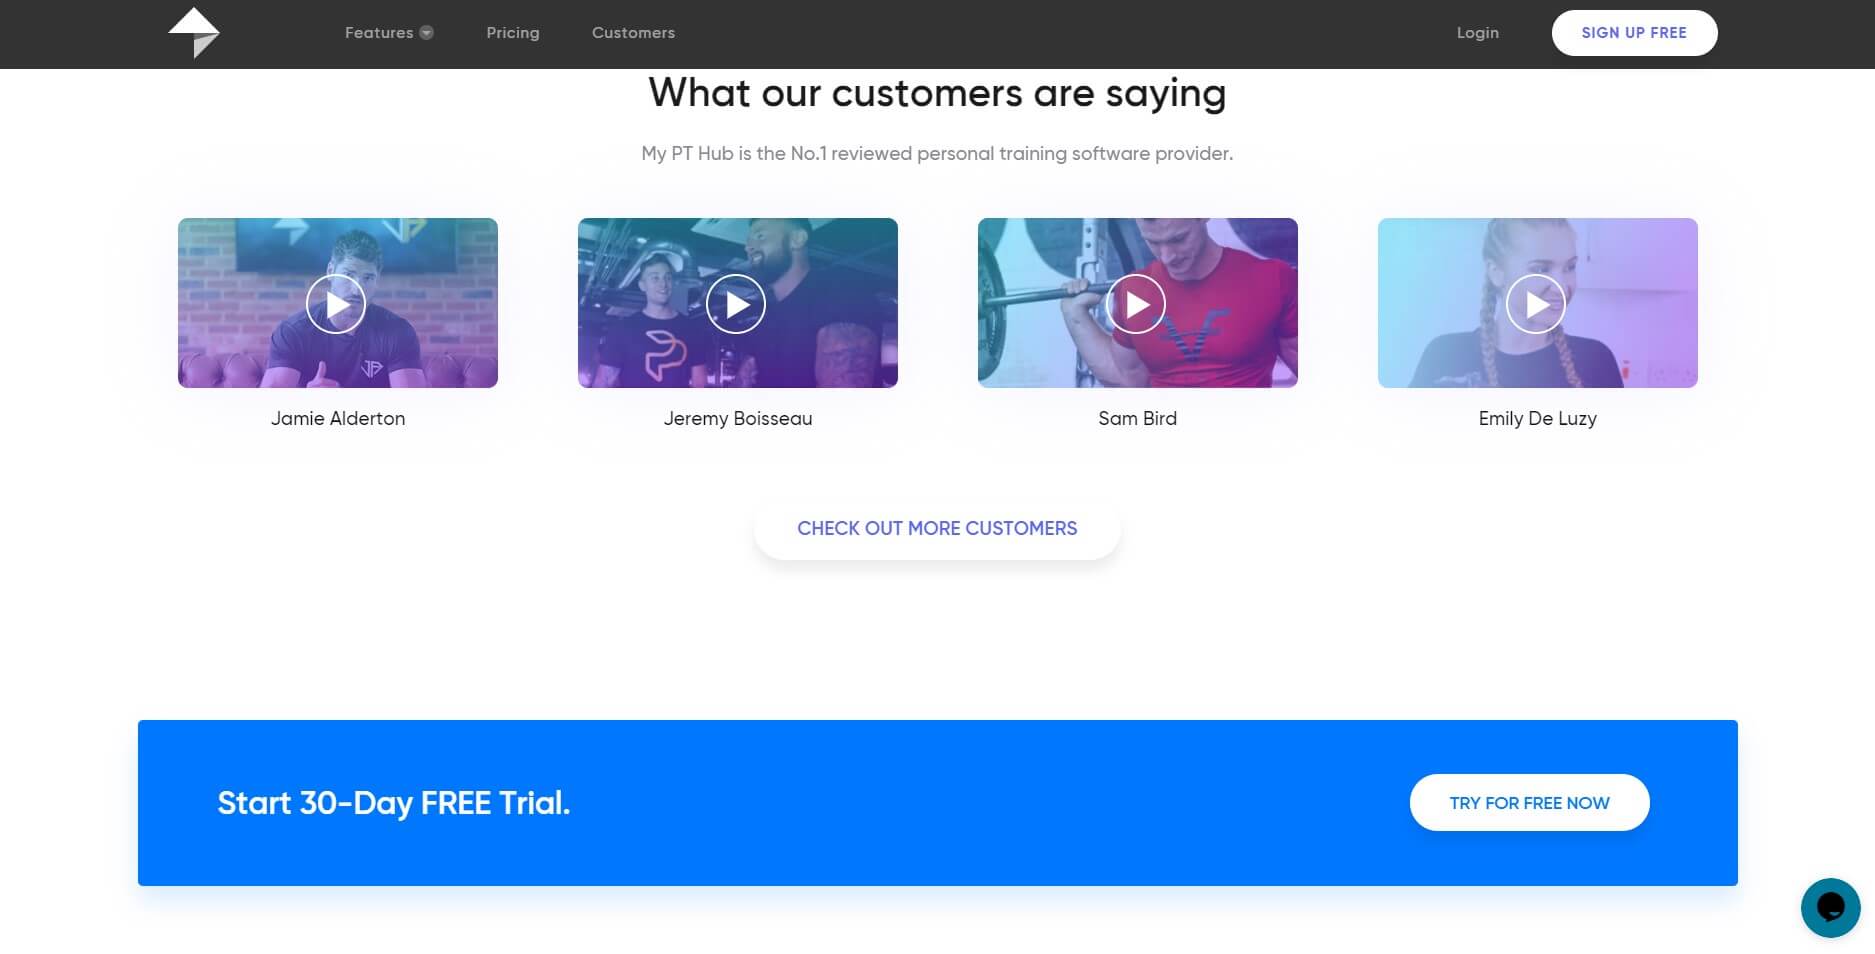
Task: Click CHECK OUT MORE CUSTOMERS button
Action: [x=937, y=529]
